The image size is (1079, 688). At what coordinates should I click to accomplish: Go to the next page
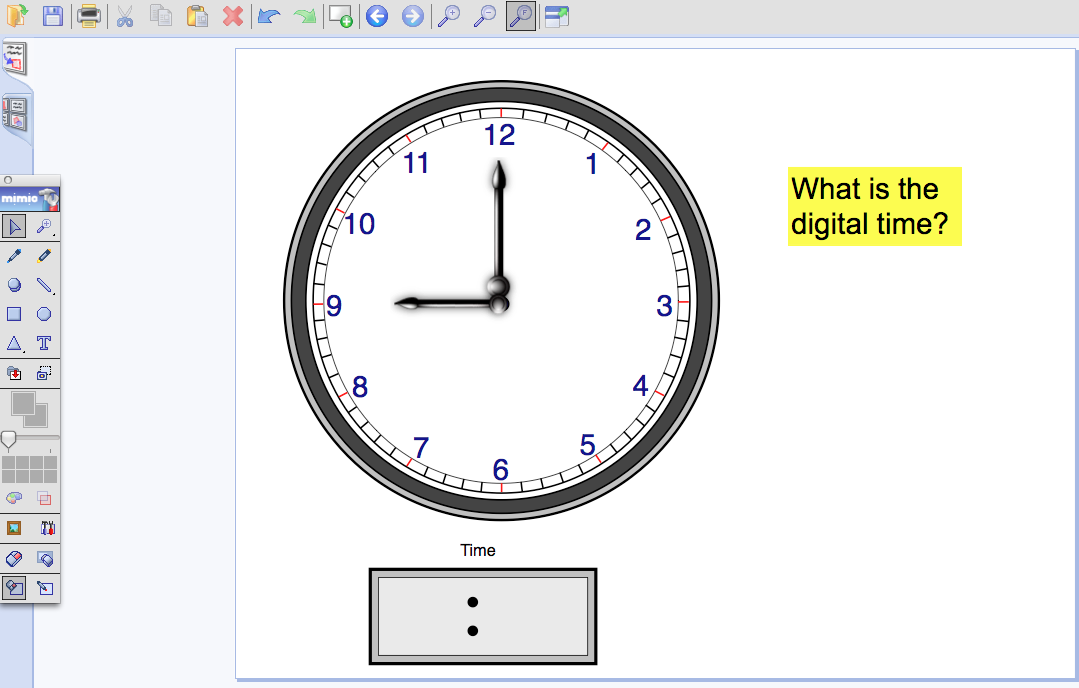point(412,16)
